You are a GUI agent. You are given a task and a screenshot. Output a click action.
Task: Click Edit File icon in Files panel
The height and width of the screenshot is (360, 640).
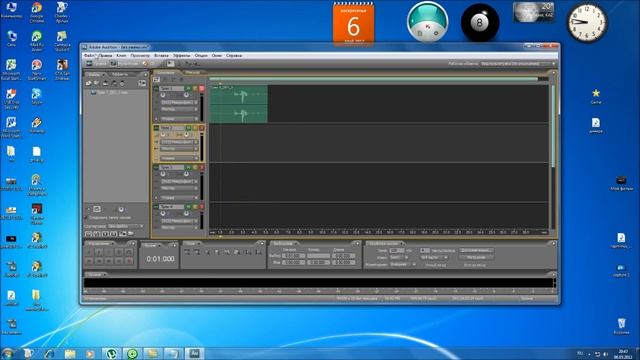coord(105,83)
